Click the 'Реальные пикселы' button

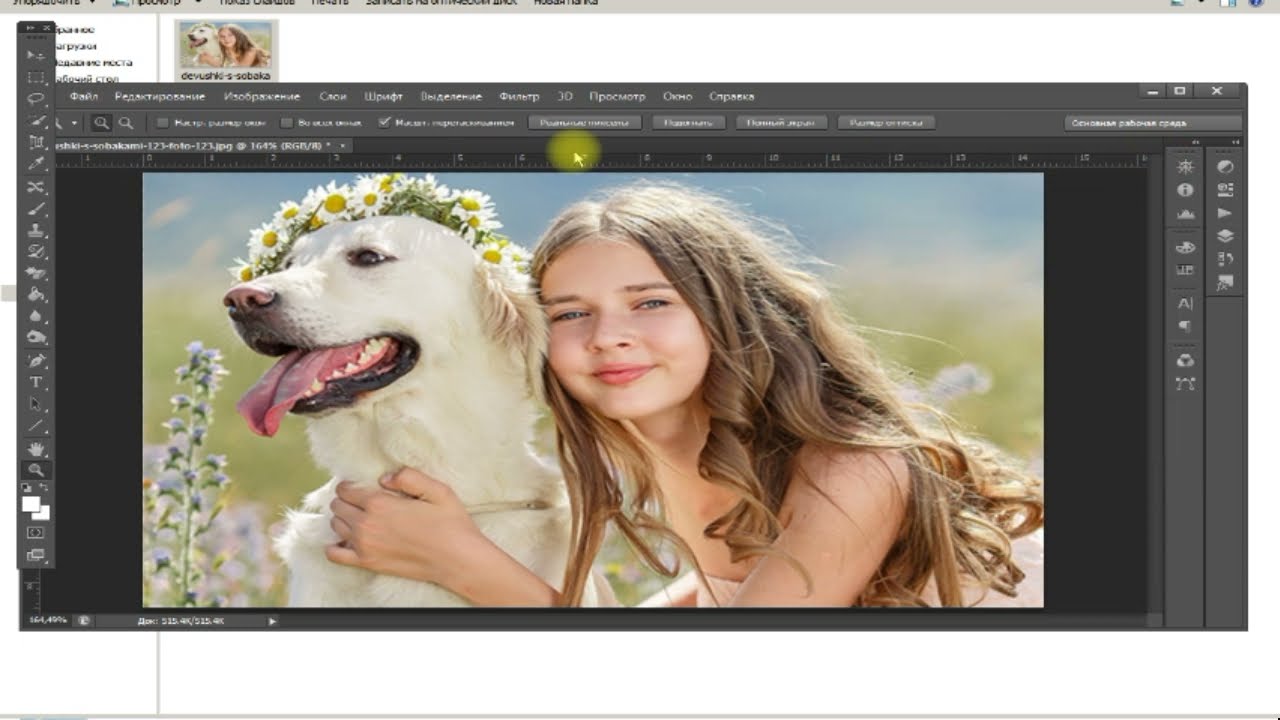tap(585, 123)
